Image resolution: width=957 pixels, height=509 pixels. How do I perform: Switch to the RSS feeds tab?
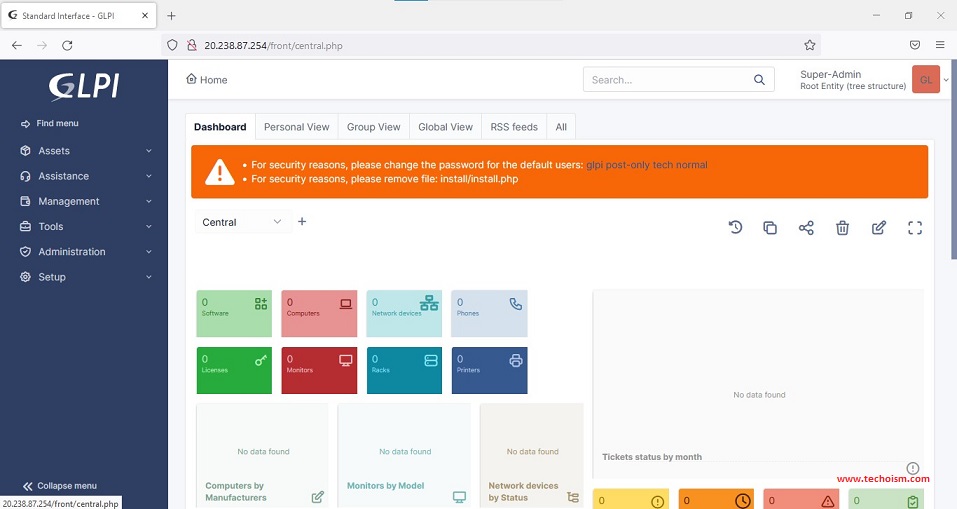tap(514, 127)
